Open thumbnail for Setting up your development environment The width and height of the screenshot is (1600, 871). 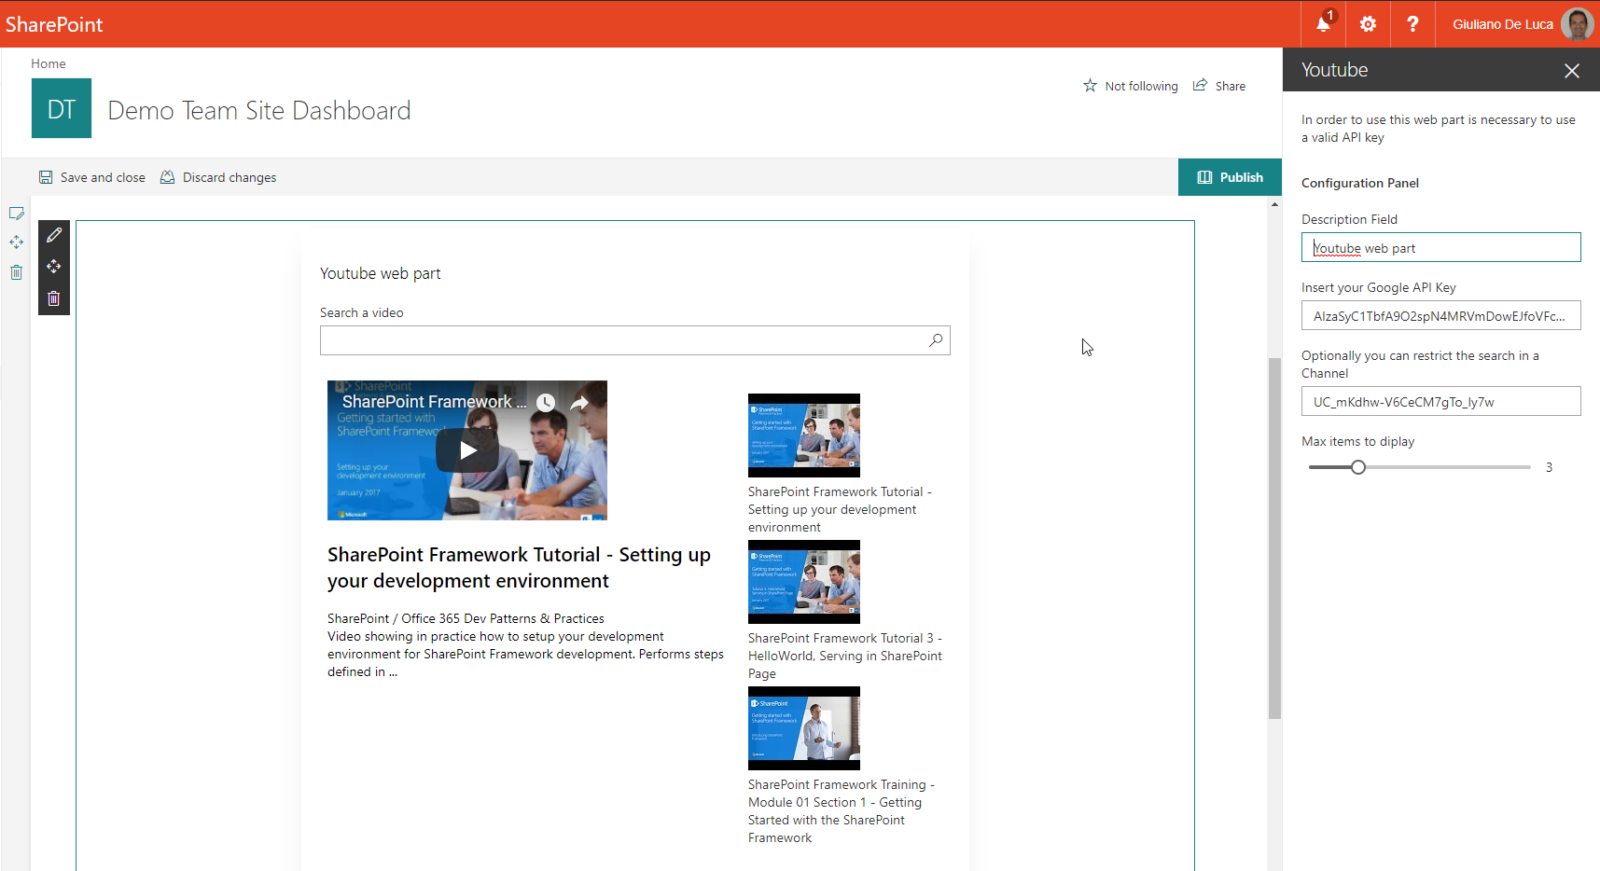(804, 435)
